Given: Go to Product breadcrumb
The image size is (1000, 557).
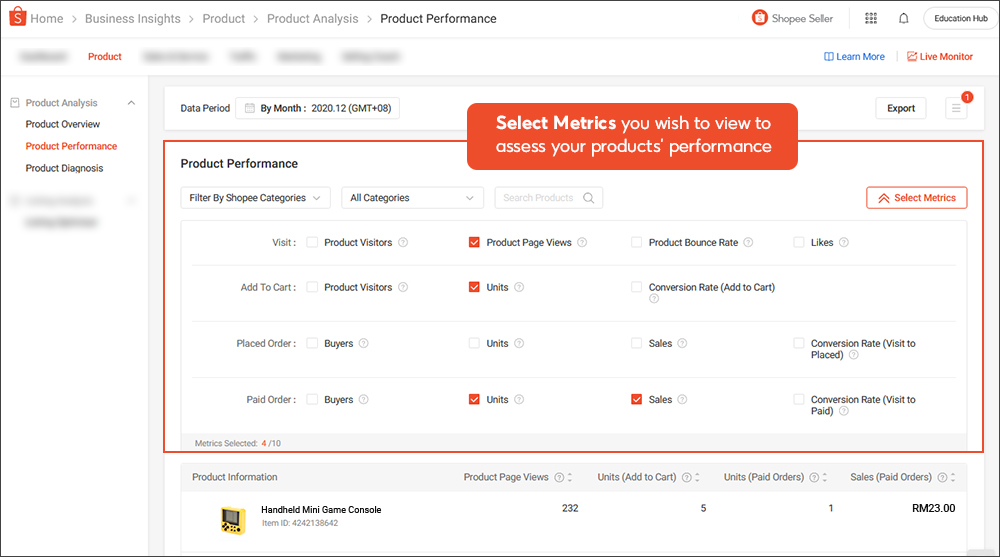Looking at the screenshot, I should [224, 19].
